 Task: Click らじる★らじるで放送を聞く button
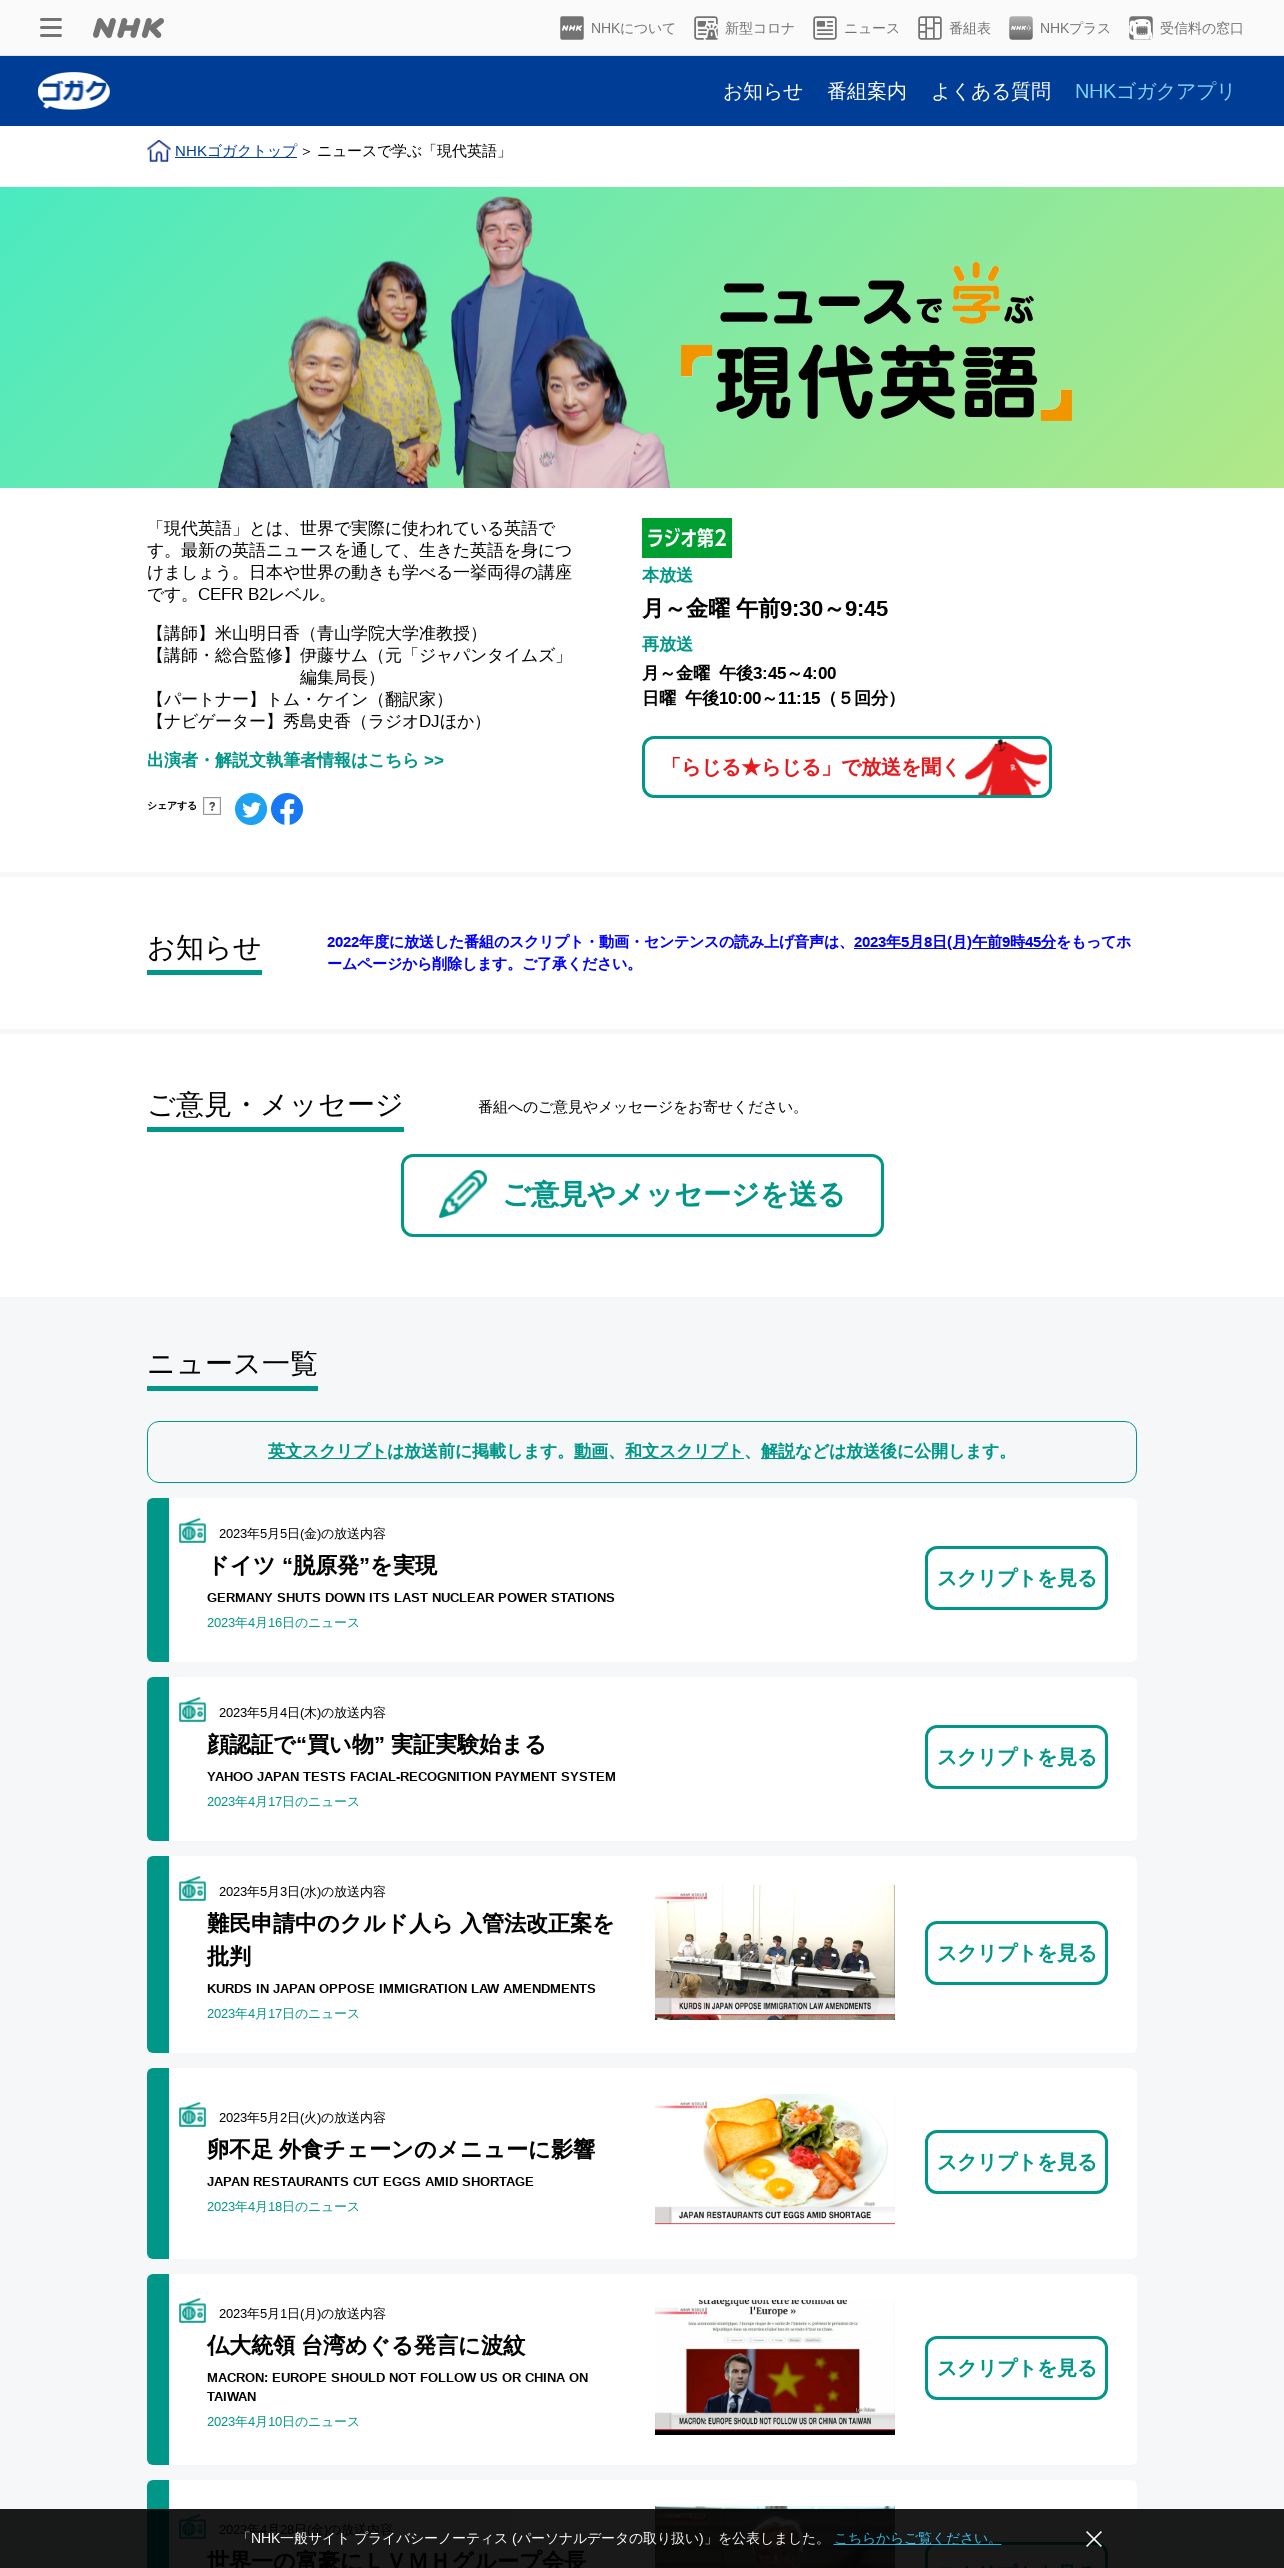pos(847,767)
